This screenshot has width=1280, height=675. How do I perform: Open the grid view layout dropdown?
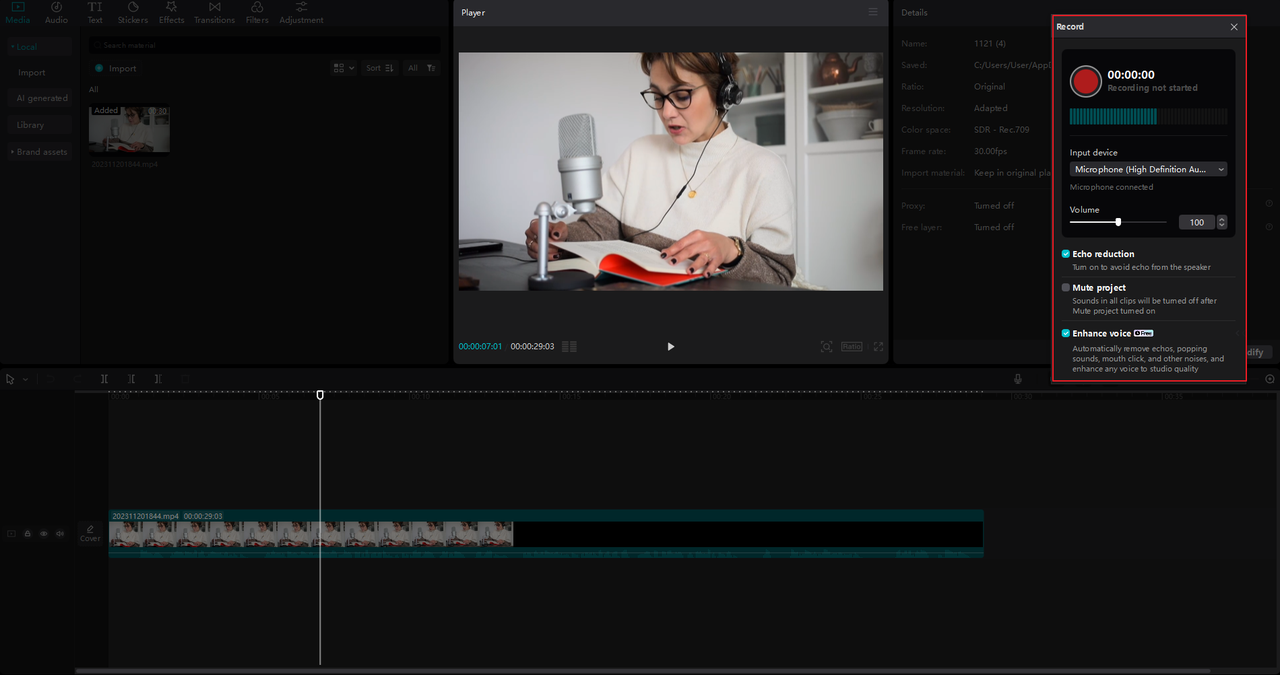(344, 68)
